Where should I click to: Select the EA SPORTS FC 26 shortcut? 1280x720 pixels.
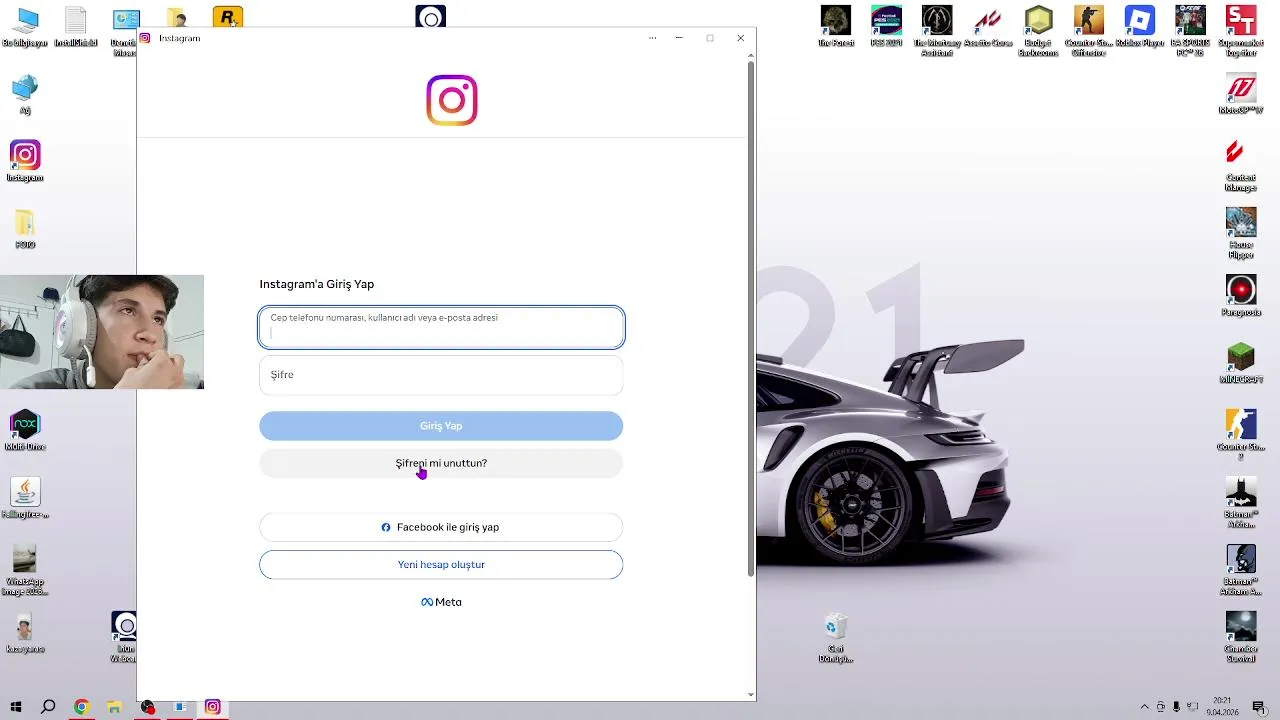coord(1190,30)
